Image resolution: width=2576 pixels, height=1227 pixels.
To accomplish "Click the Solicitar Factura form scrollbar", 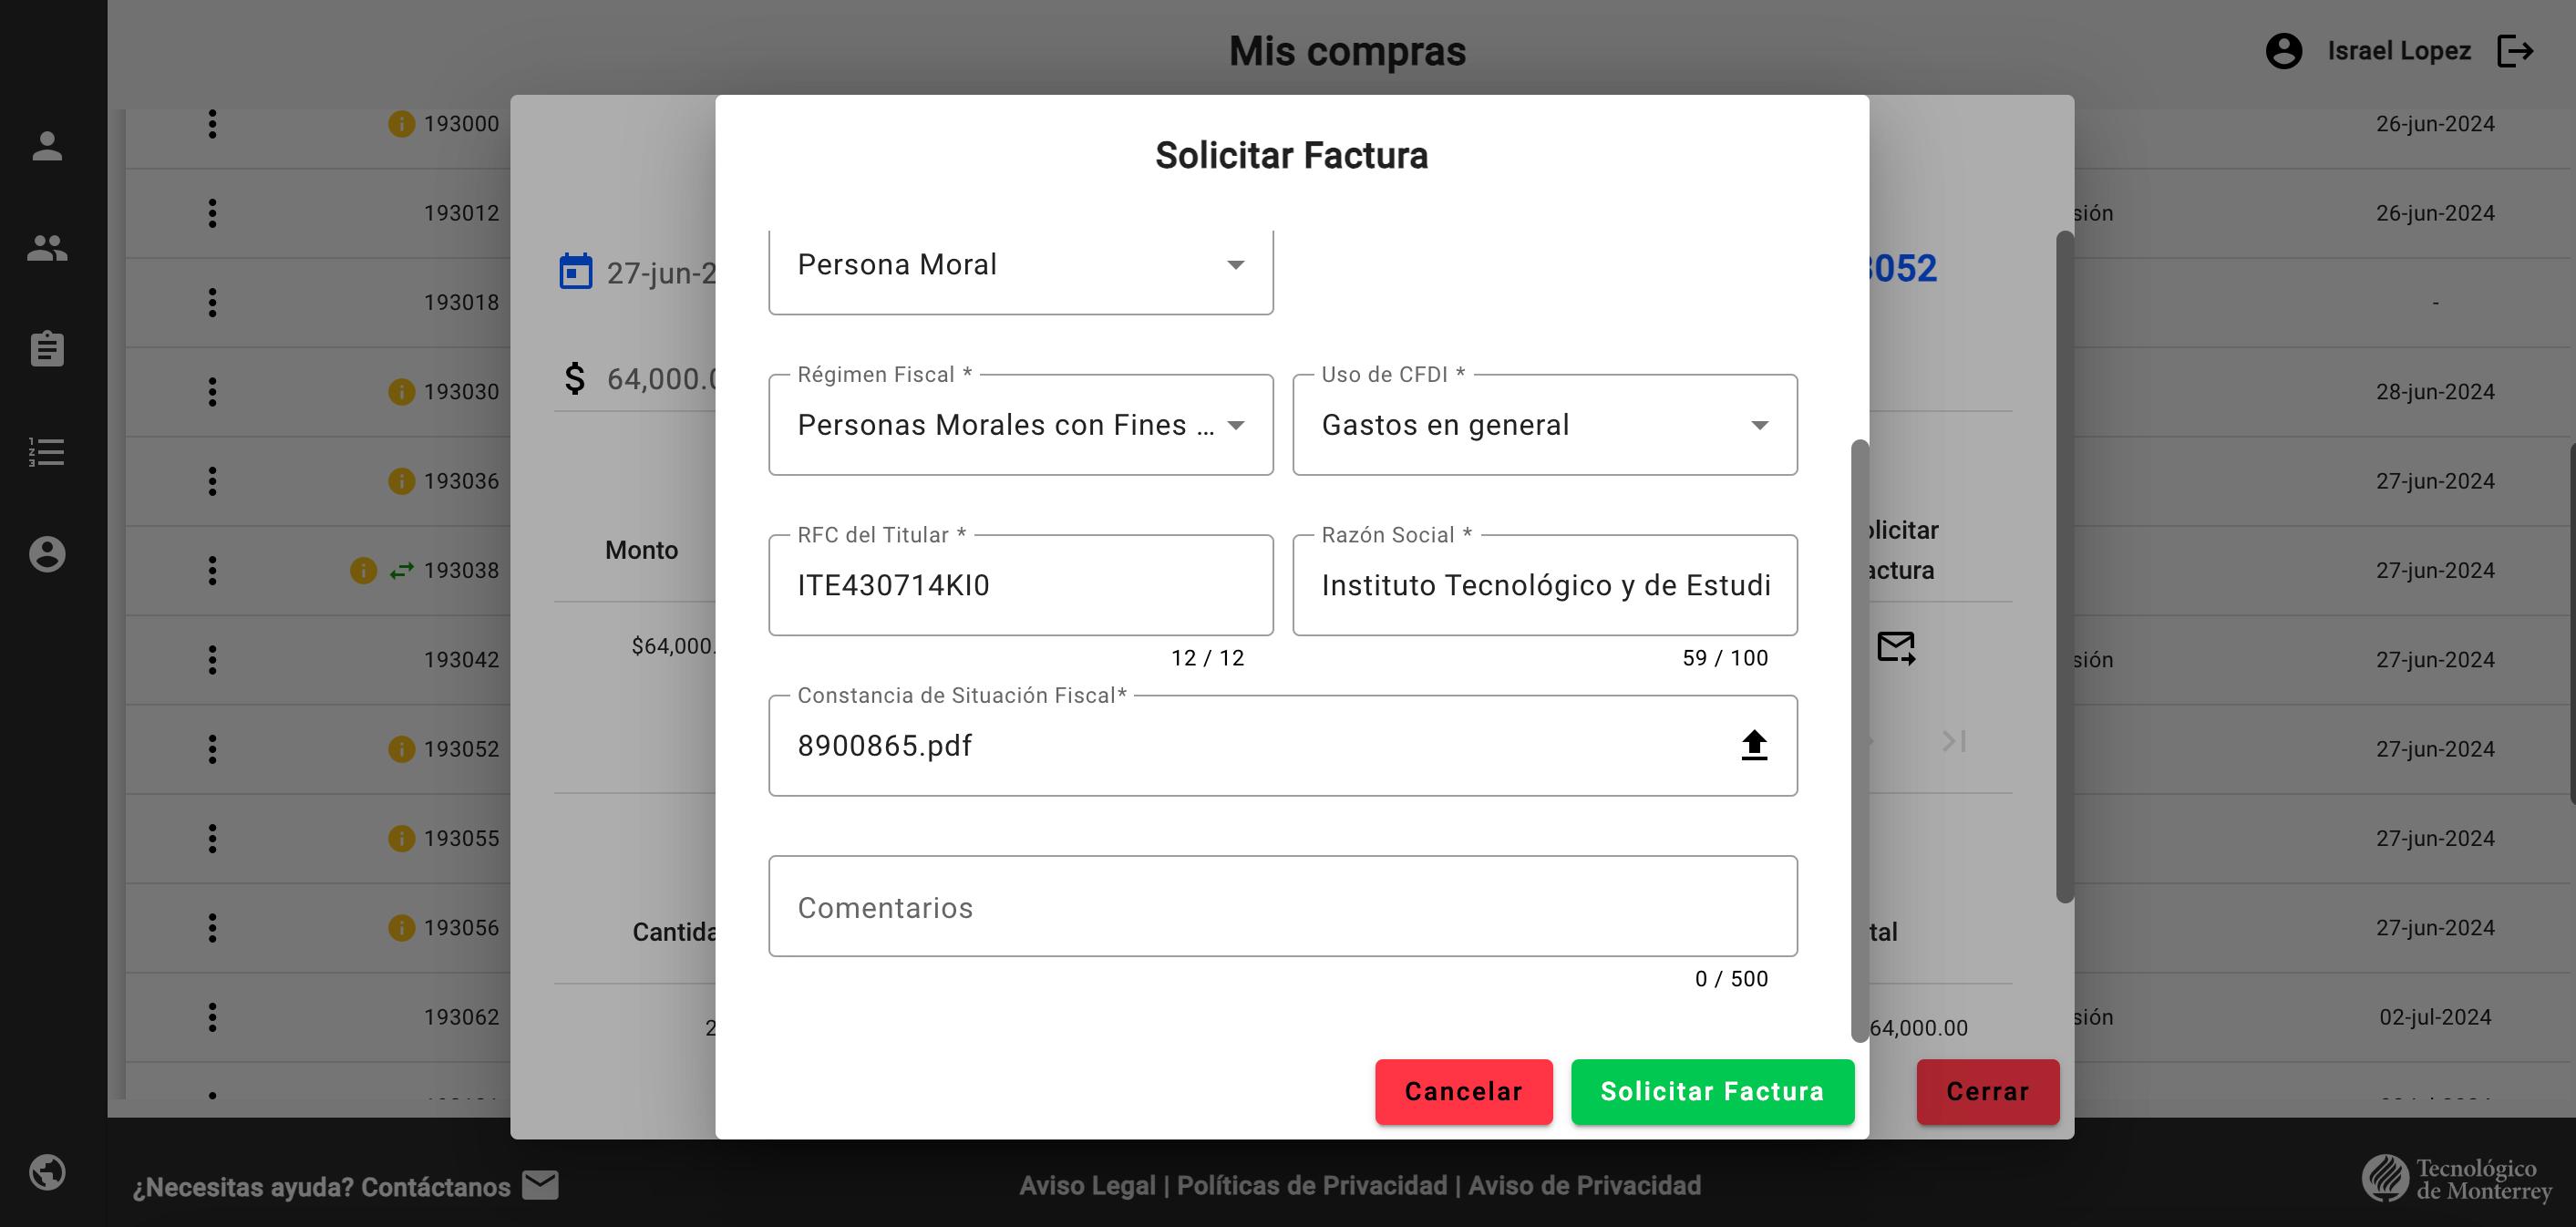I will [x=1859, y=740].
